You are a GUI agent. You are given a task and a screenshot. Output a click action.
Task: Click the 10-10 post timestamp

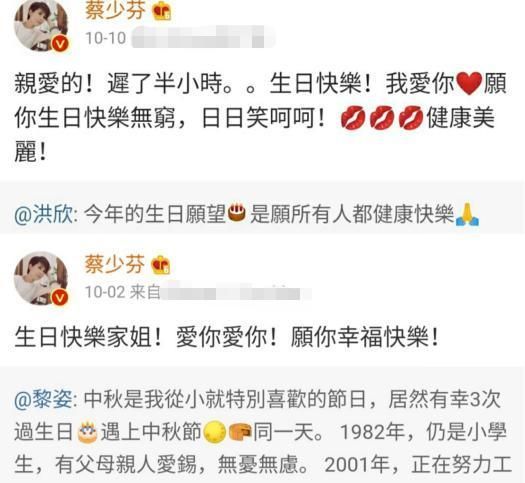click(106, 38)
